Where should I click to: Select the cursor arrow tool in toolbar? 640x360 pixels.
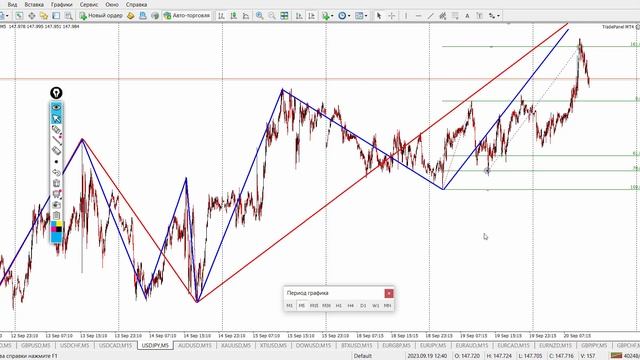coord(379,16)
